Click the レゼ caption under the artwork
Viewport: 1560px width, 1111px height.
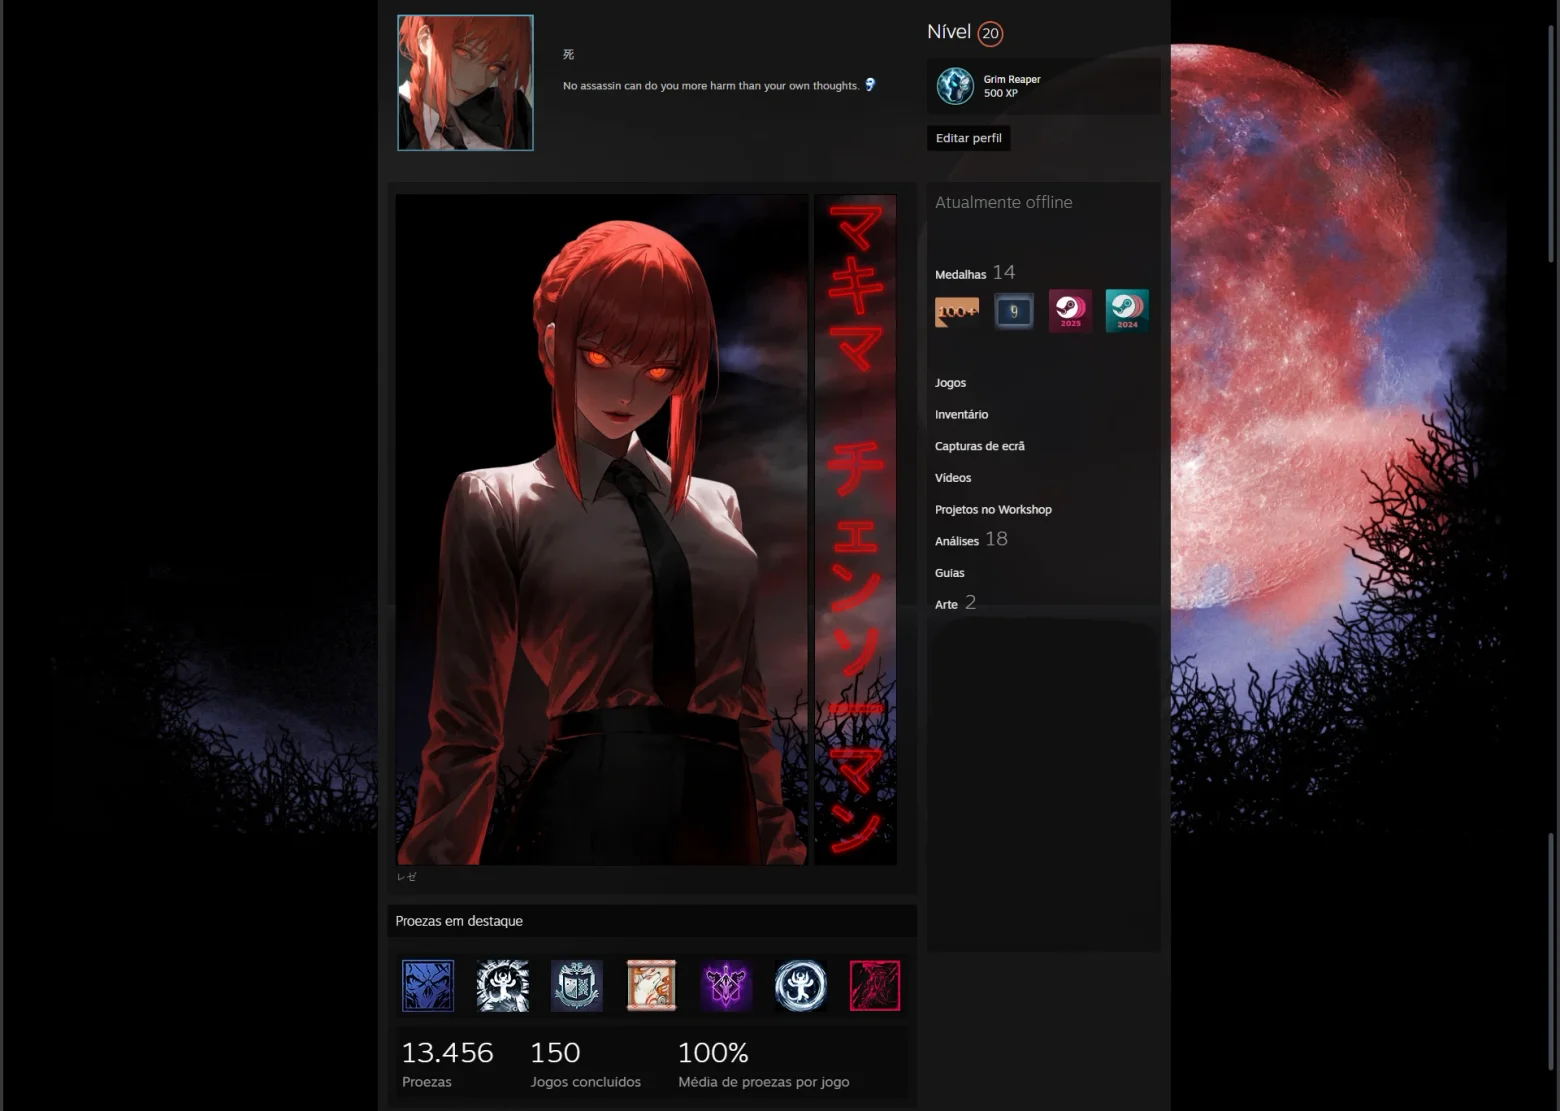406,877
